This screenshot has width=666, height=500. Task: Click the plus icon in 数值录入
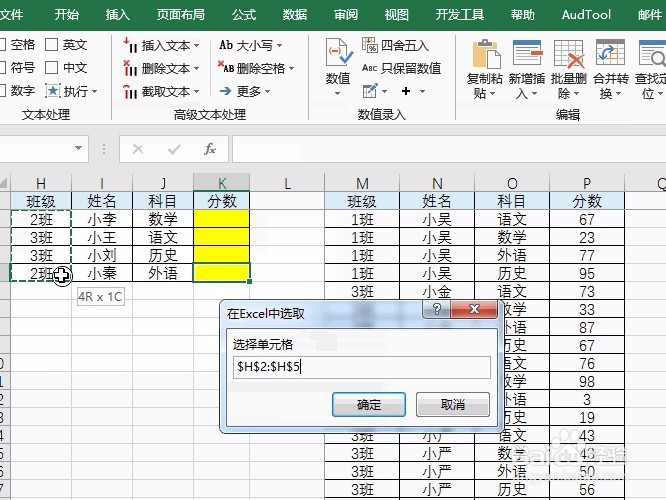coord(406,91)
